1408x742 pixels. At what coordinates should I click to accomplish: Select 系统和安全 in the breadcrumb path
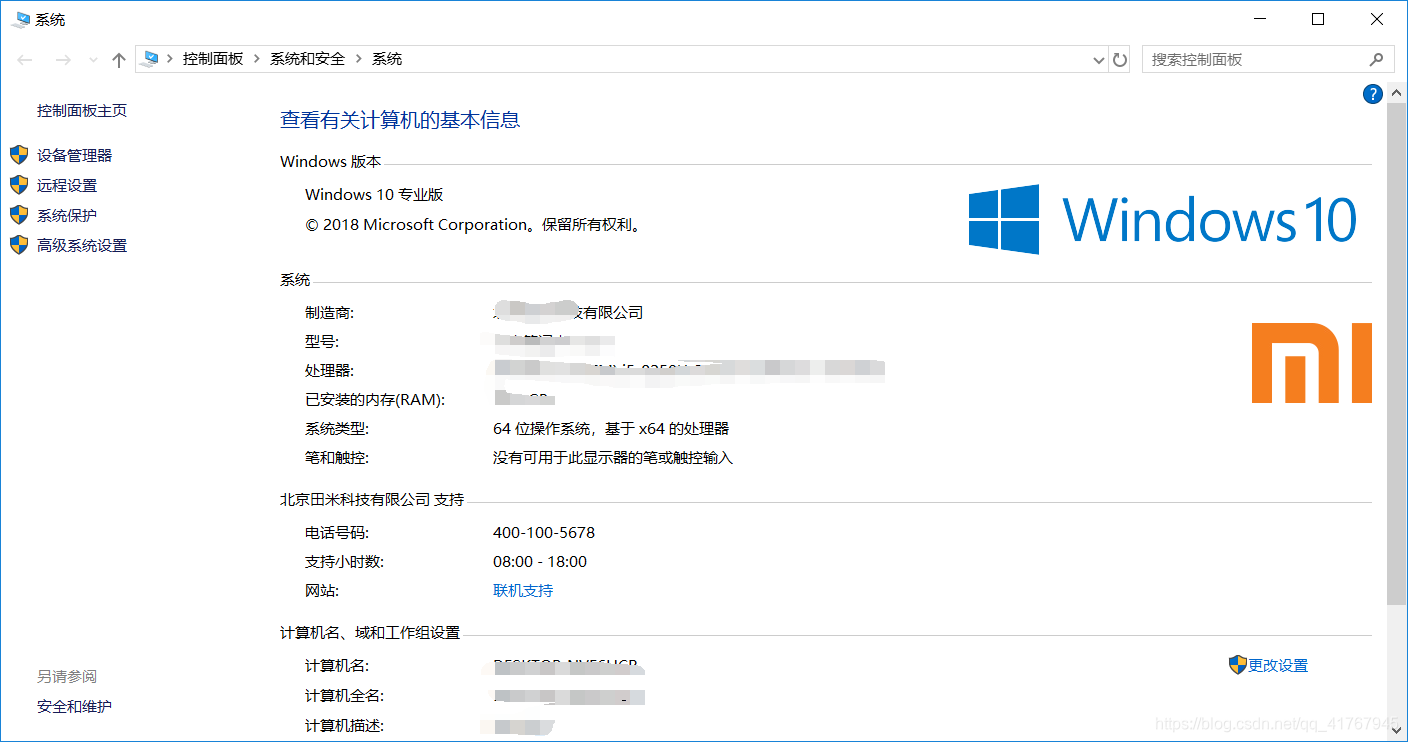point(307,59)
